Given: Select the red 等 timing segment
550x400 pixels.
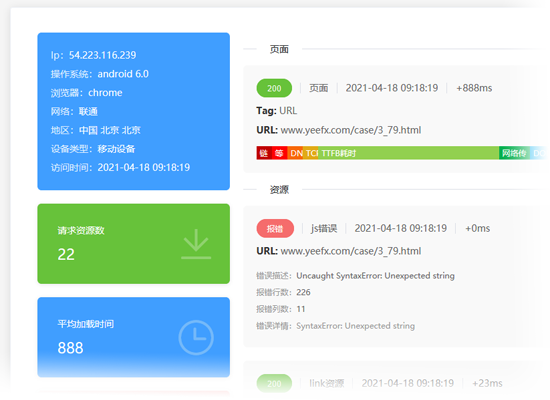Looking at the screenshot, I should pyautogui.click(x=279, y=153).
